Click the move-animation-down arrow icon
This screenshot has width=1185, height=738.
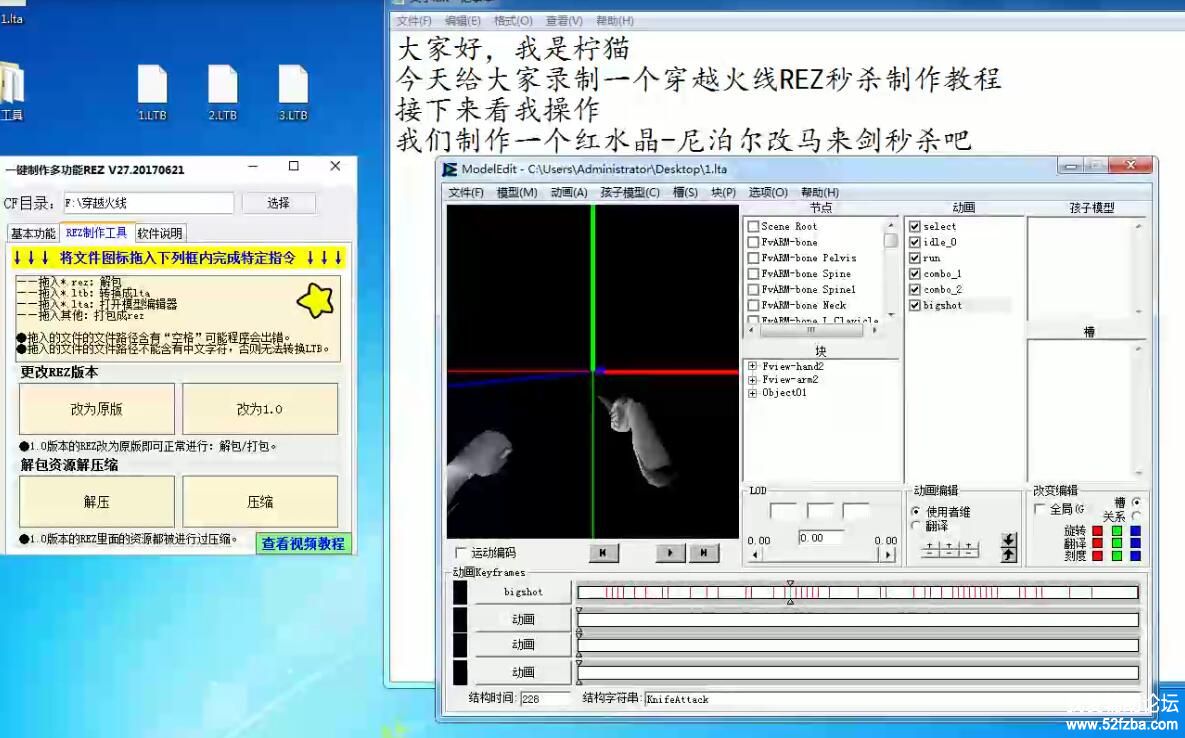click(1008, 540)
